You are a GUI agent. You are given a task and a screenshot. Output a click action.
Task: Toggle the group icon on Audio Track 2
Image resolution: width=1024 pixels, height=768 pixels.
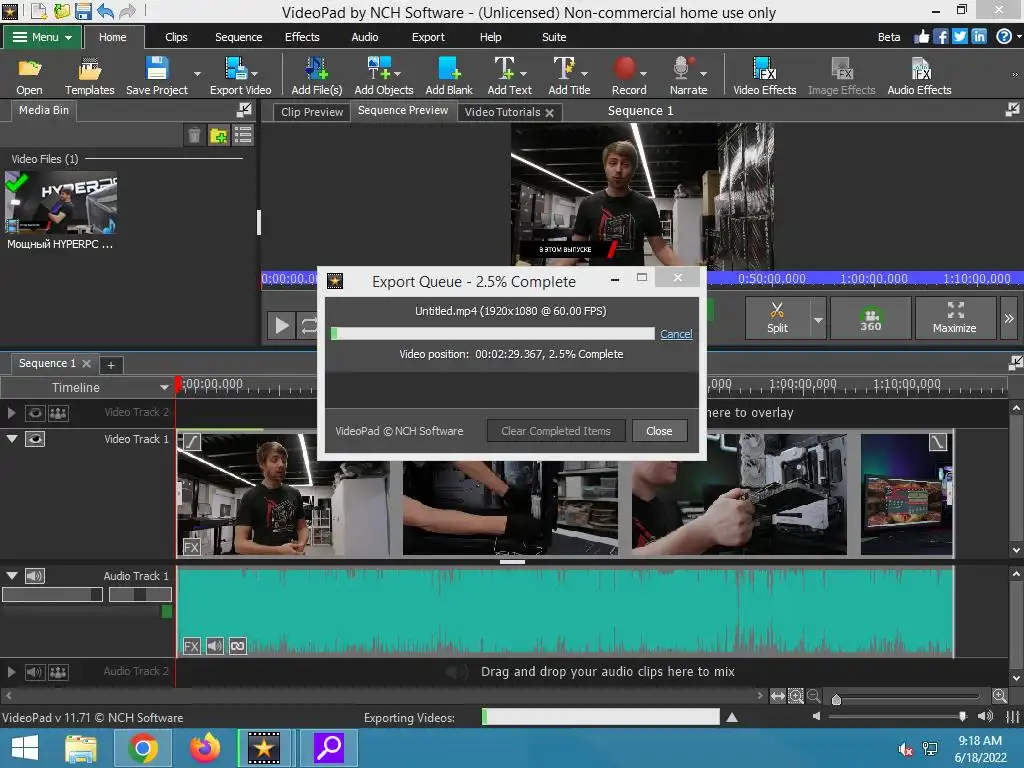(x=58, y=671)
